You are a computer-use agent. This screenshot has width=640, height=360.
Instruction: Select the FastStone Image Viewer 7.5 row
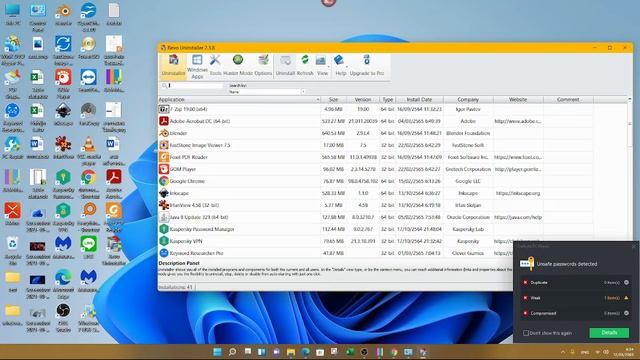tap(376, 145)
